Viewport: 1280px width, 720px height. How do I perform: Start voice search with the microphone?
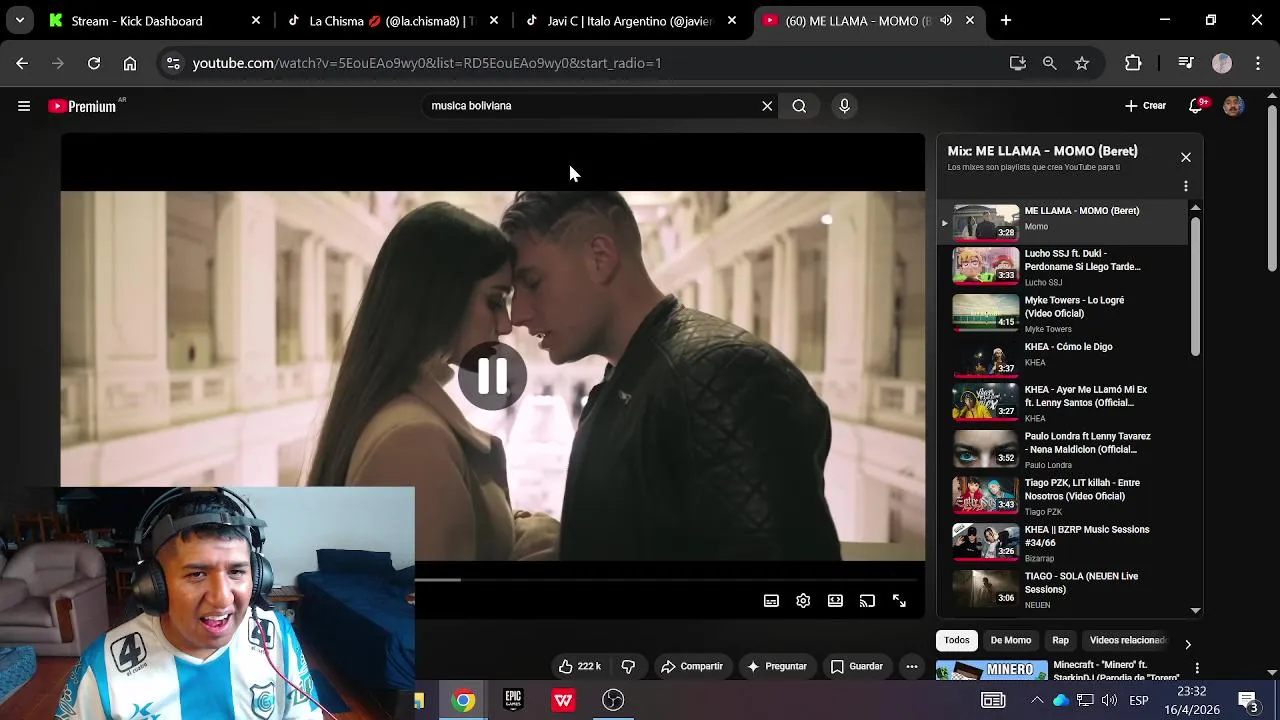(845, 106)
